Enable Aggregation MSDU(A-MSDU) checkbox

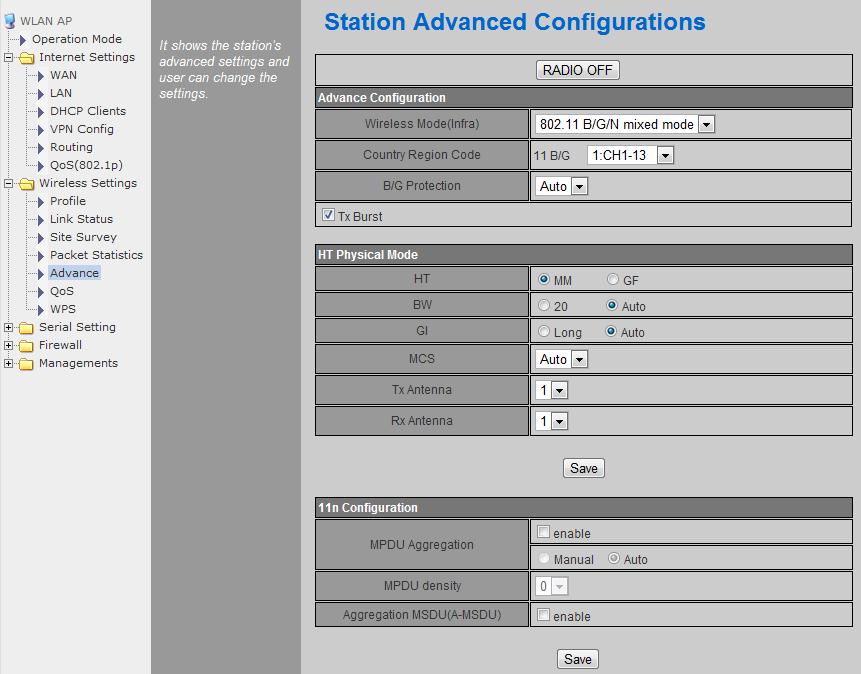click(543, 614)
